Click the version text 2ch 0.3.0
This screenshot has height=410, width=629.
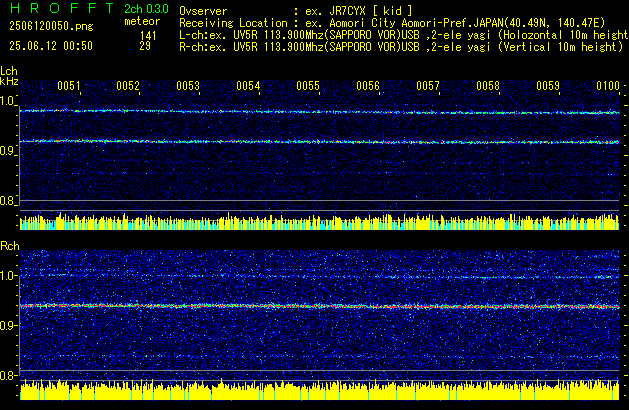click(x=146, y=9)
